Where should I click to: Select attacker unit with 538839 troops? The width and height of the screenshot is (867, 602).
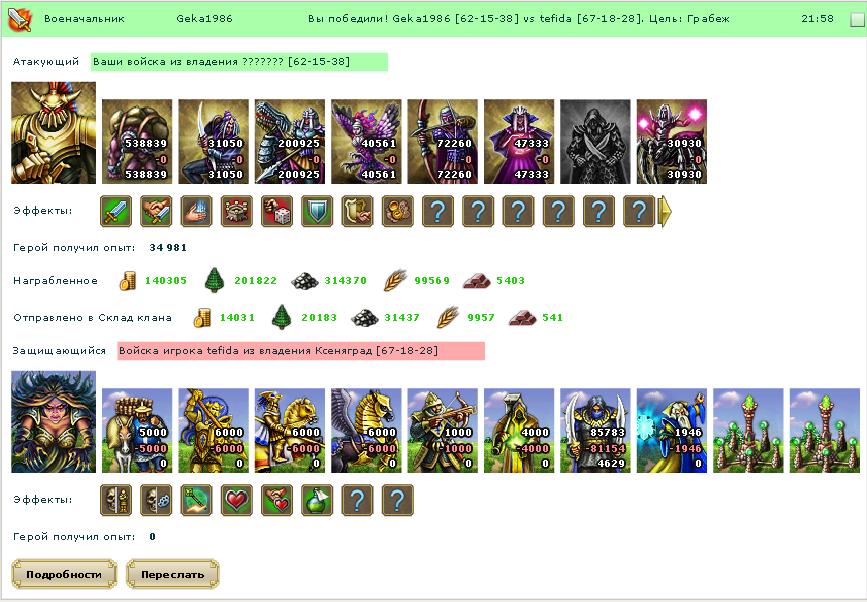[x=137, y=142]
